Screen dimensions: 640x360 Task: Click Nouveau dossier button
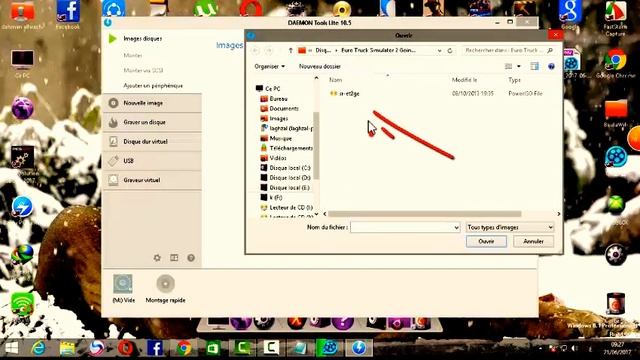pyautogui.click(x=320, y=66)
